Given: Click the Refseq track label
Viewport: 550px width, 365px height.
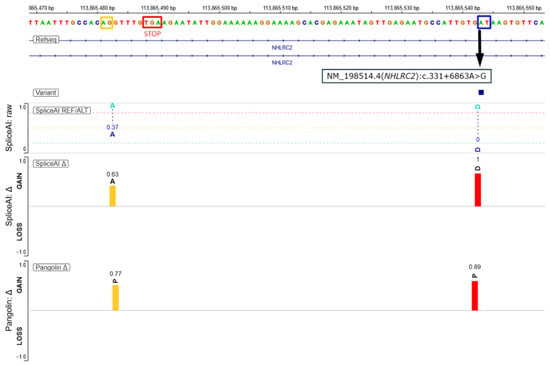Looking at the screenshot, I should coord(46,40).
